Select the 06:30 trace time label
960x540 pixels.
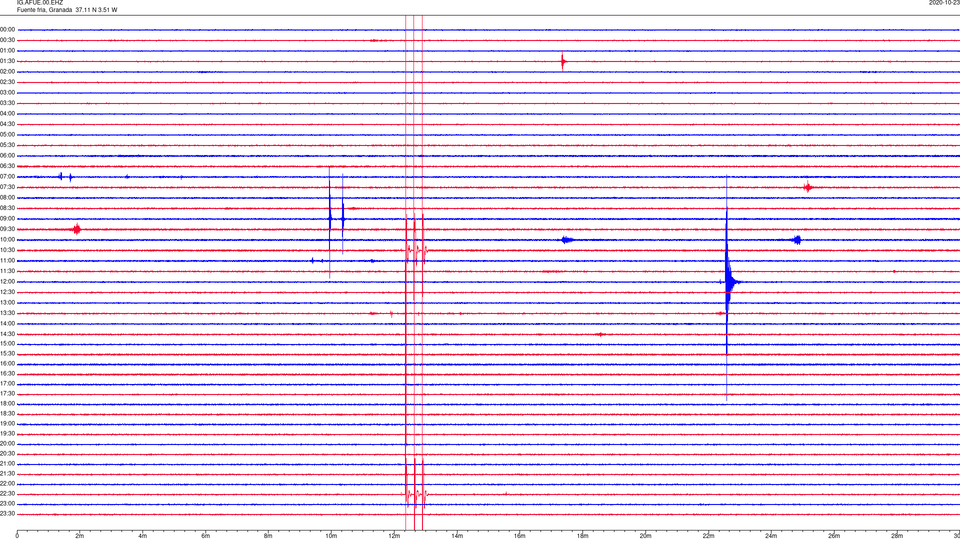7,167
